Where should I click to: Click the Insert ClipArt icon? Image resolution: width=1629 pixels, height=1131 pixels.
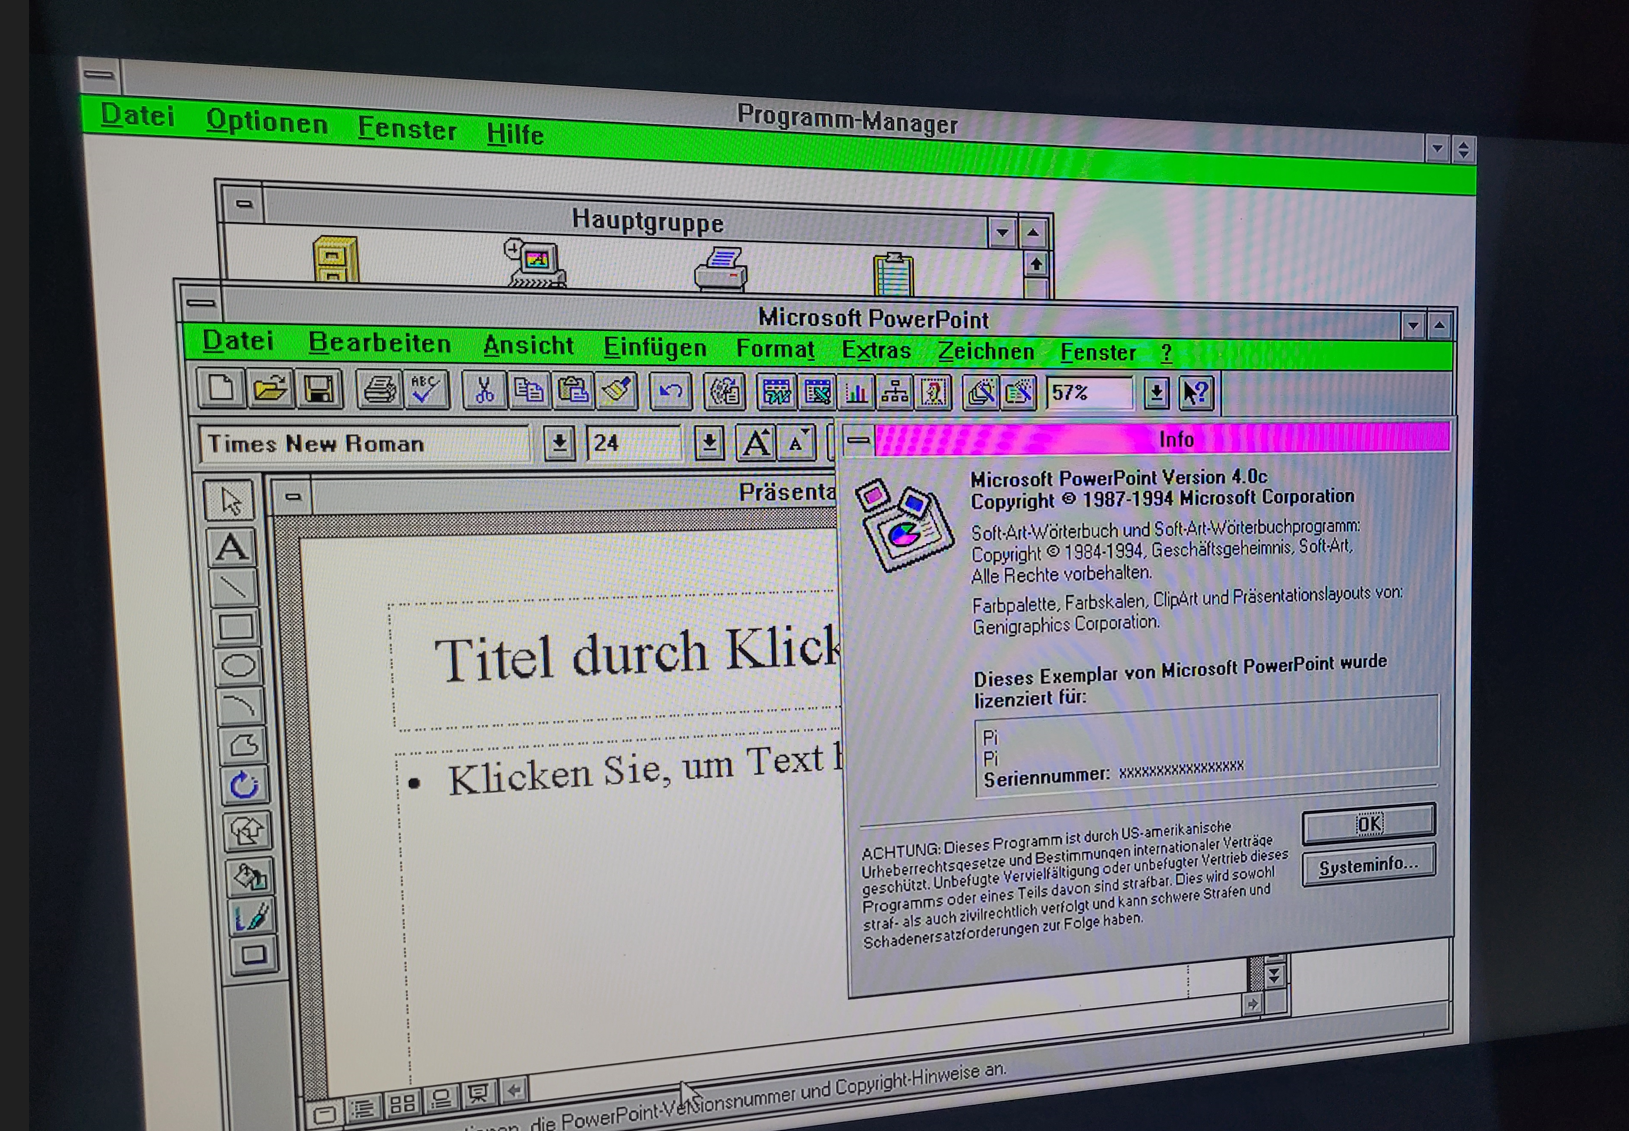click(x=934, y=393)
